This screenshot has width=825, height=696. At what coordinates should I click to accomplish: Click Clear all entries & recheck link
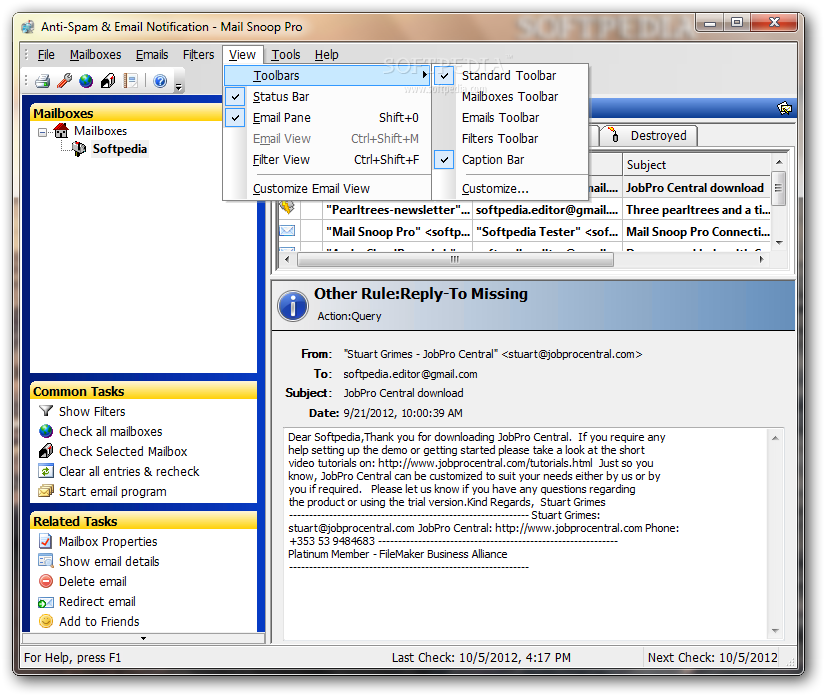pyautogui.click(x=129, y=471)
